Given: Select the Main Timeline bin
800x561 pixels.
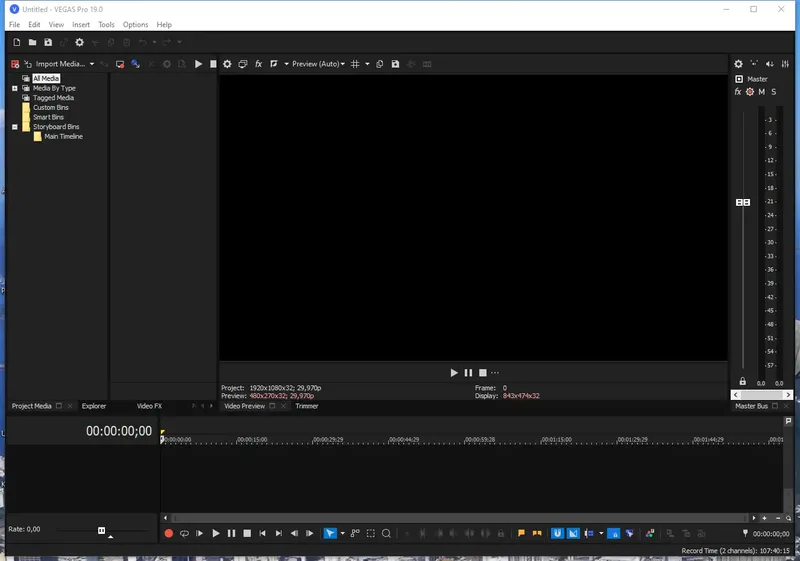Looking at the screenshot, I should coord(63,137).
